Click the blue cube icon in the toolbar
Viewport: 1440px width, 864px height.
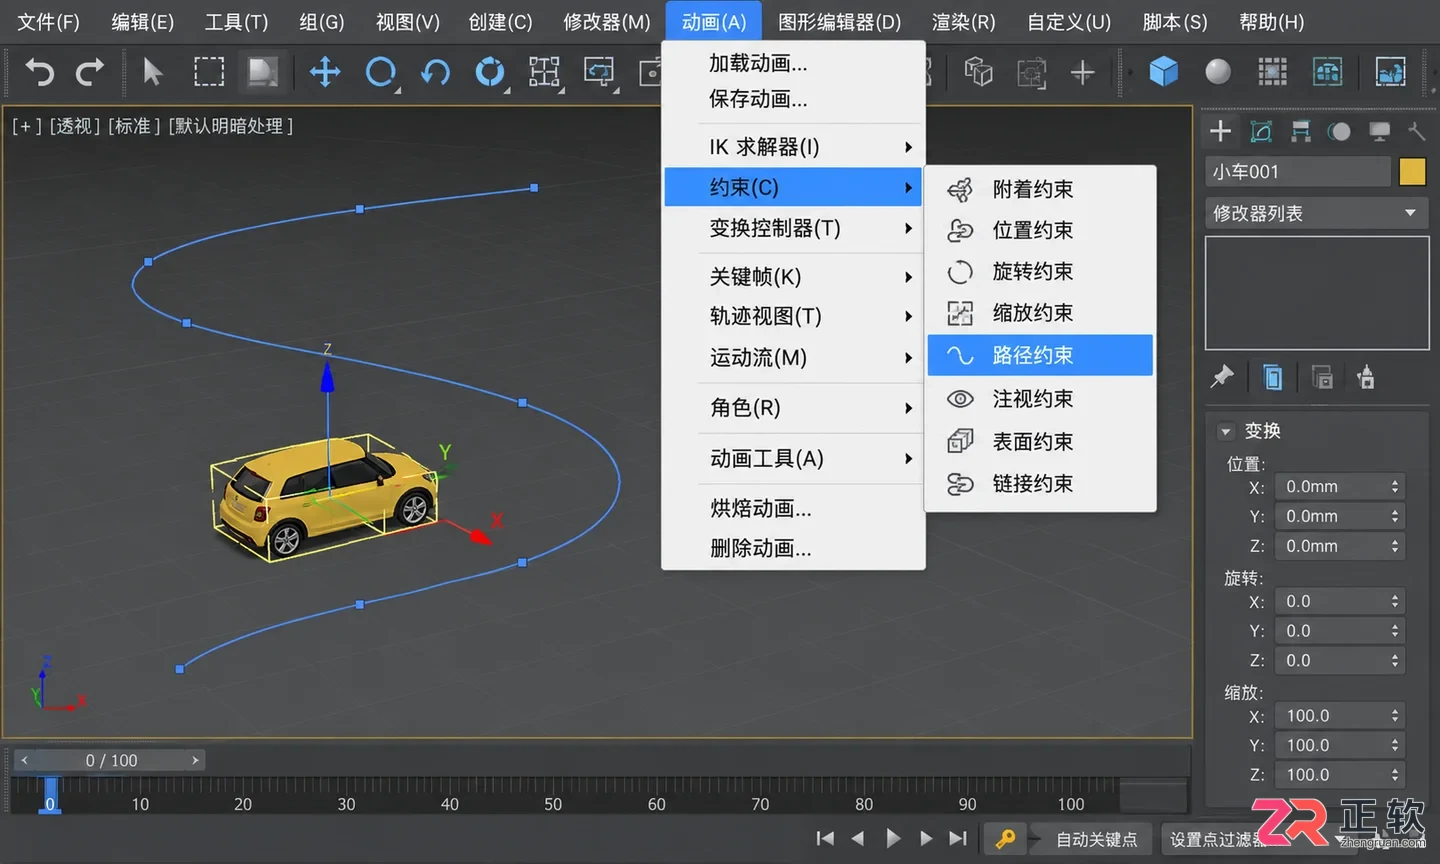tap(1163, 72)
